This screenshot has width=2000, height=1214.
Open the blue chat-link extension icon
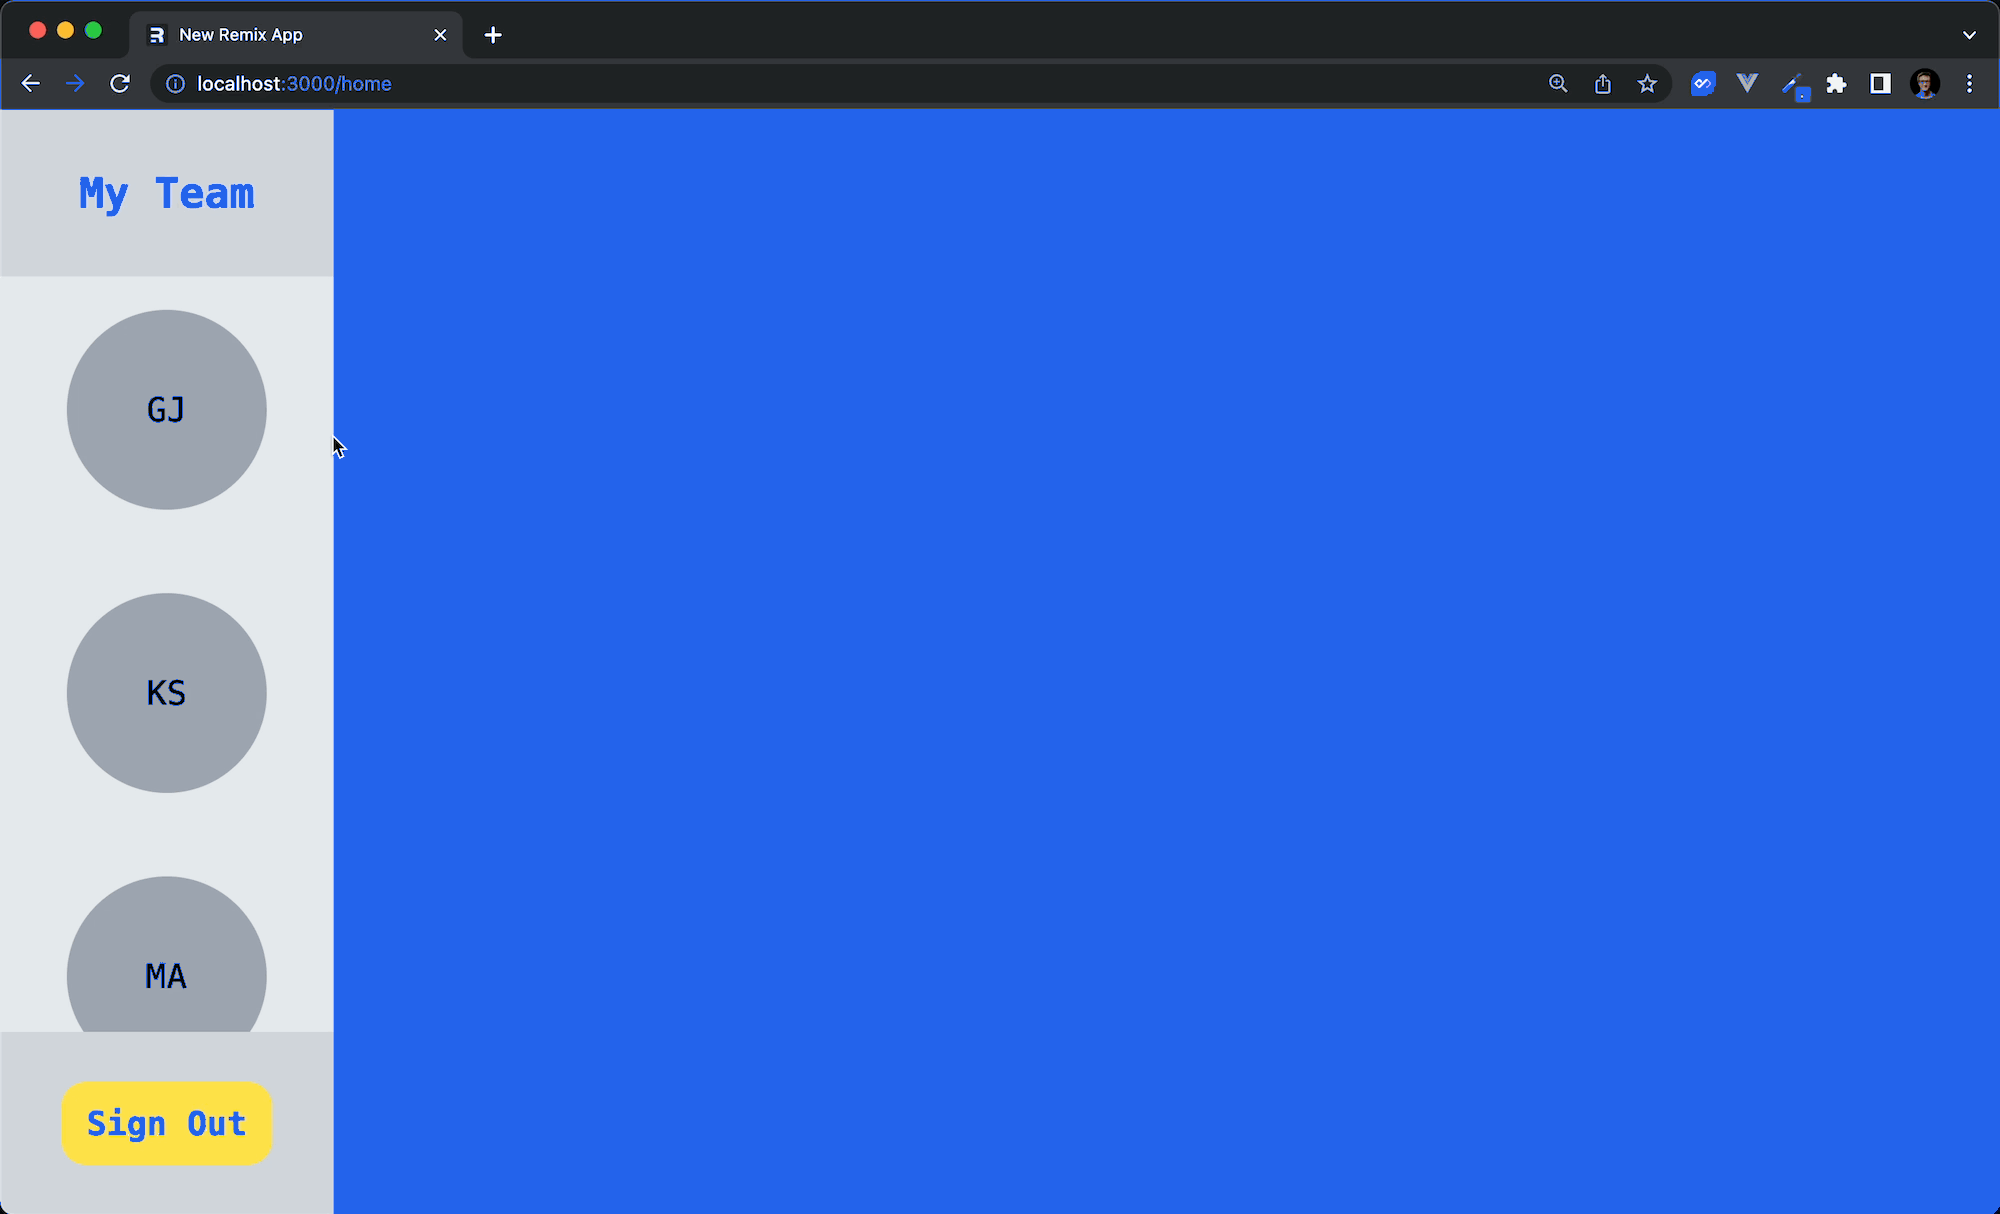point(1703,84)
